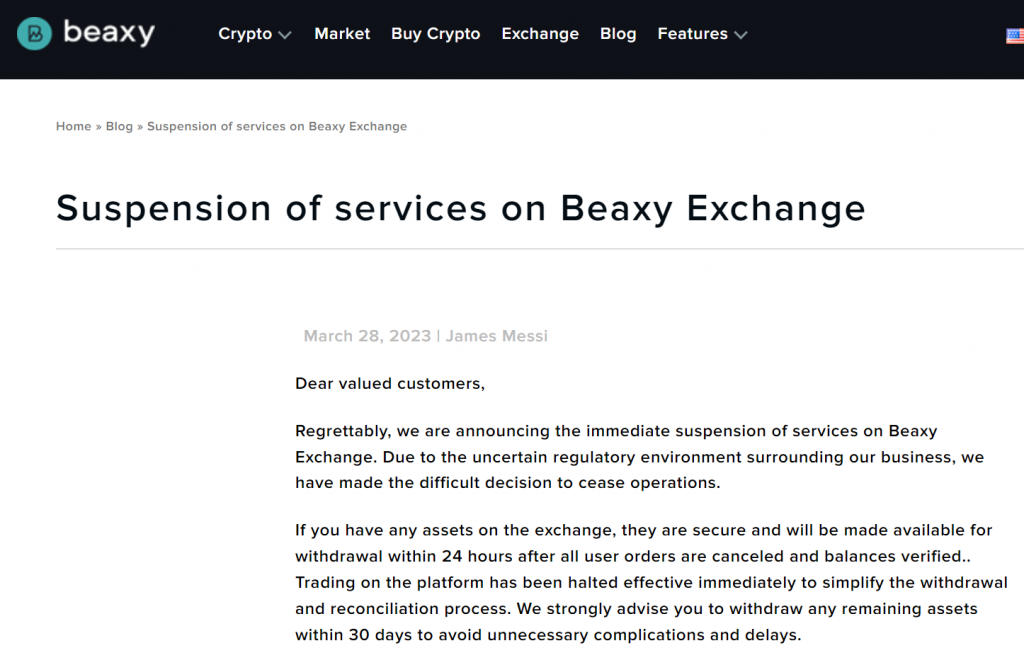This screenshot has height=665, width=1024.
Task: Open the Features navigation menu
Action: 692,34
